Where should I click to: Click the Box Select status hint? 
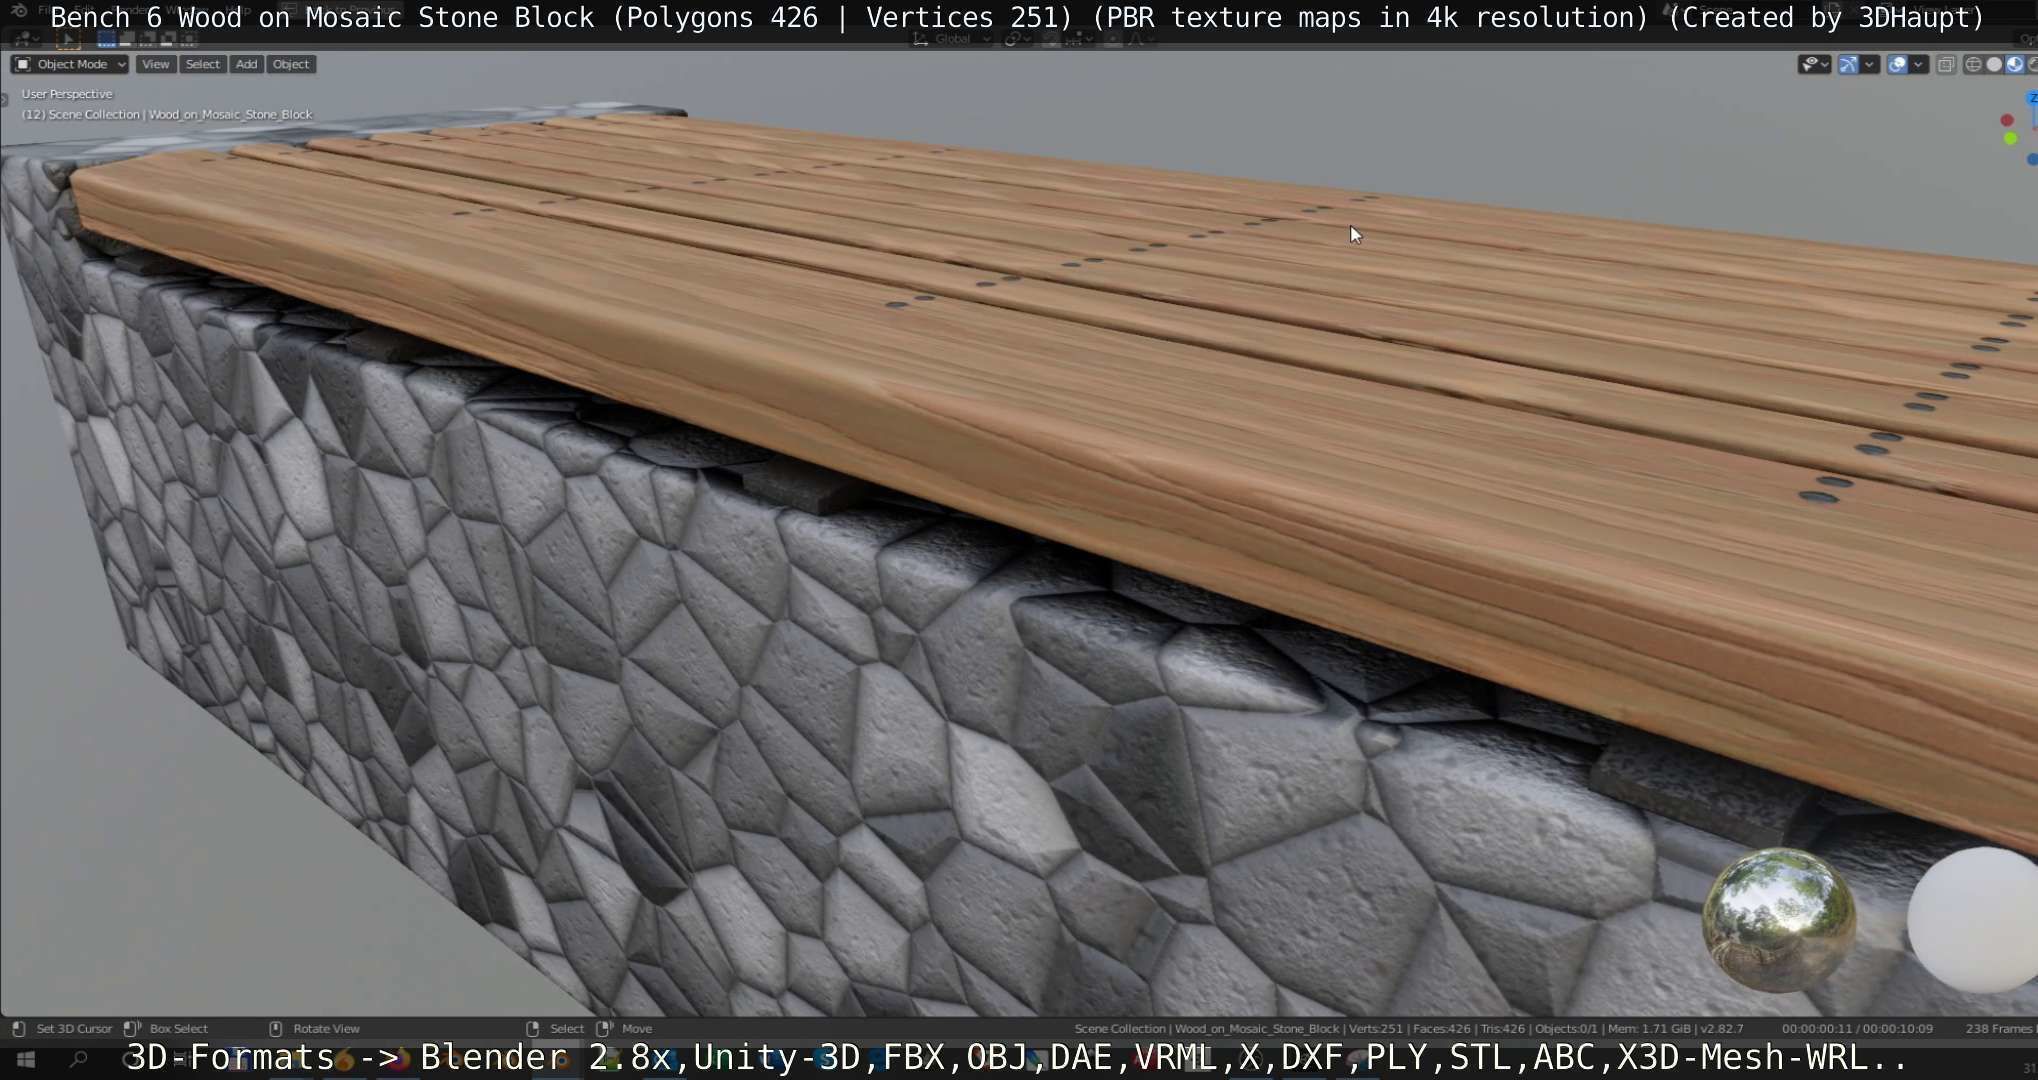point(167,1028)
